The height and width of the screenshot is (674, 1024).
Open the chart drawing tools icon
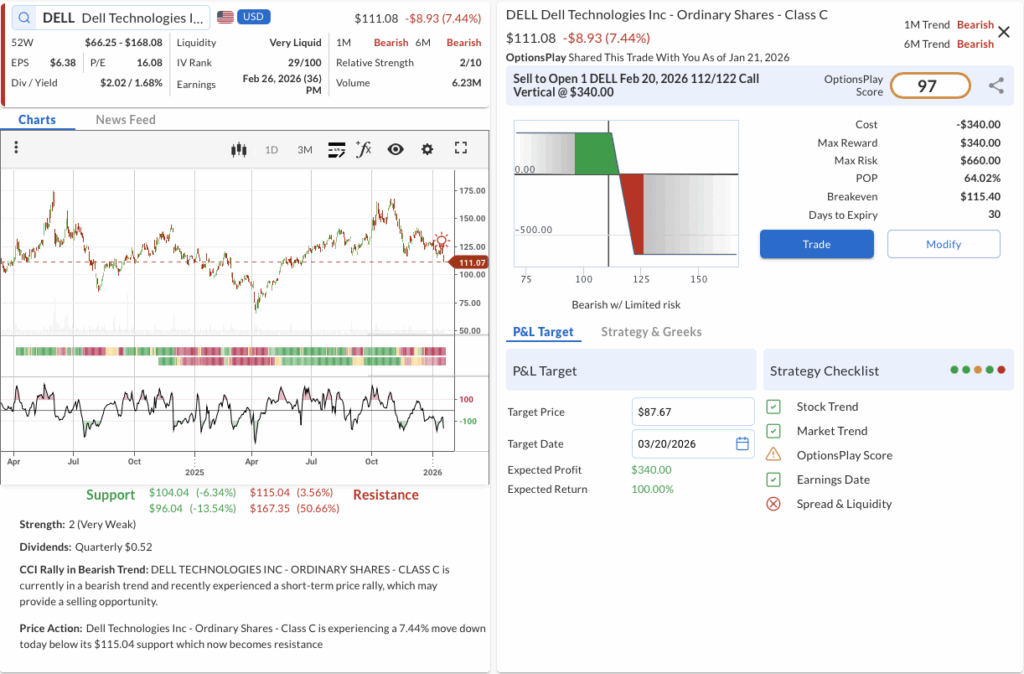(x=337, y=149)
